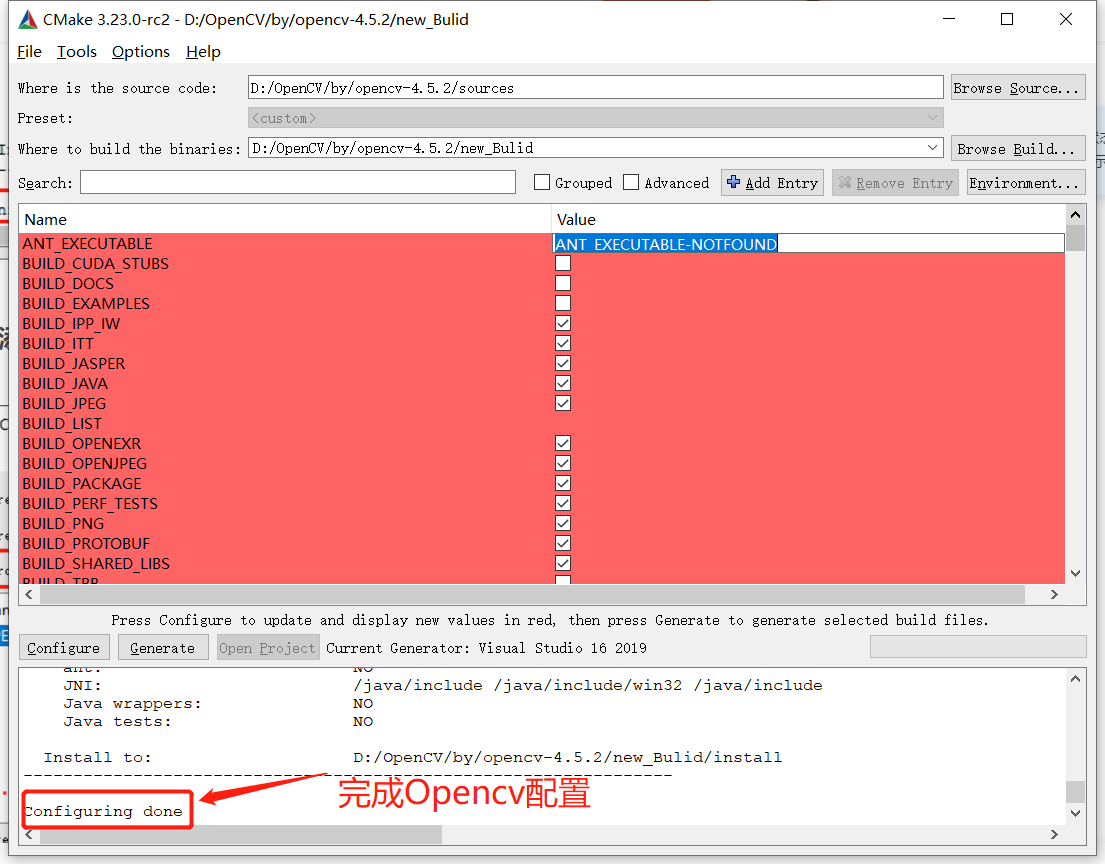
Task: Click the configure progress bar
Action: point(978,647)
